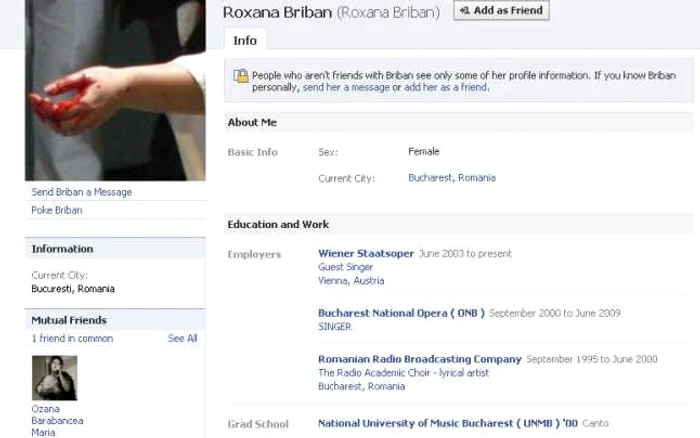This screenshot has width=700, height=438.
Task: Click the Canto concentration text
Action: [596, 423]
